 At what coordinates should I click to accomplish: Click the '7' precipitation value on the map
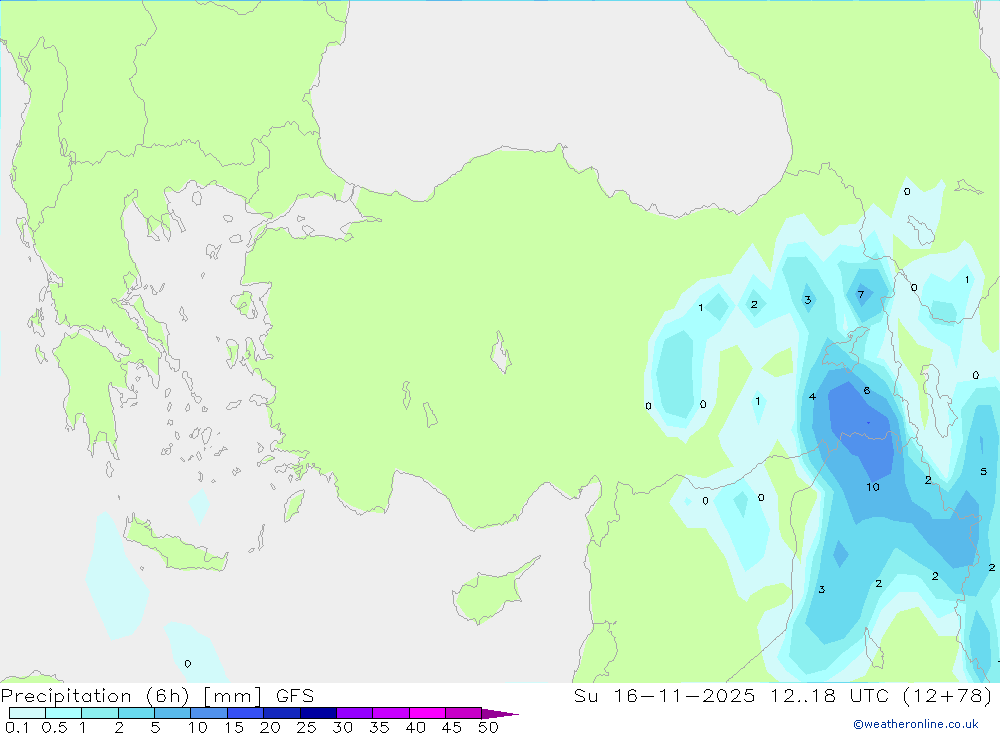point(860,294)
